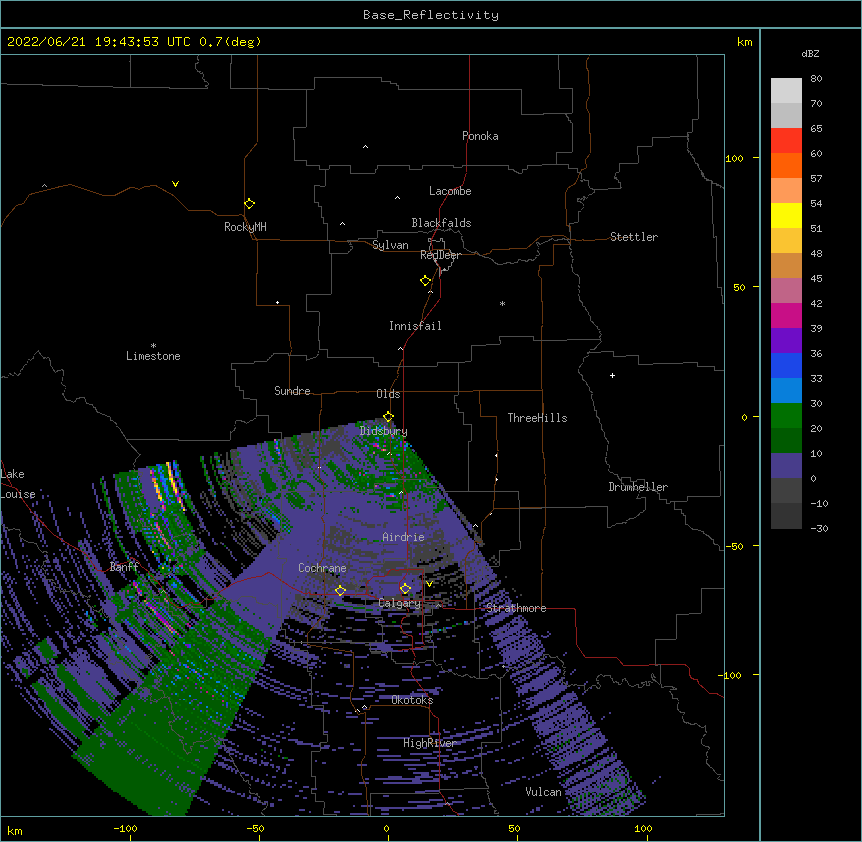Click the HighRiver label

click(430, 743)
